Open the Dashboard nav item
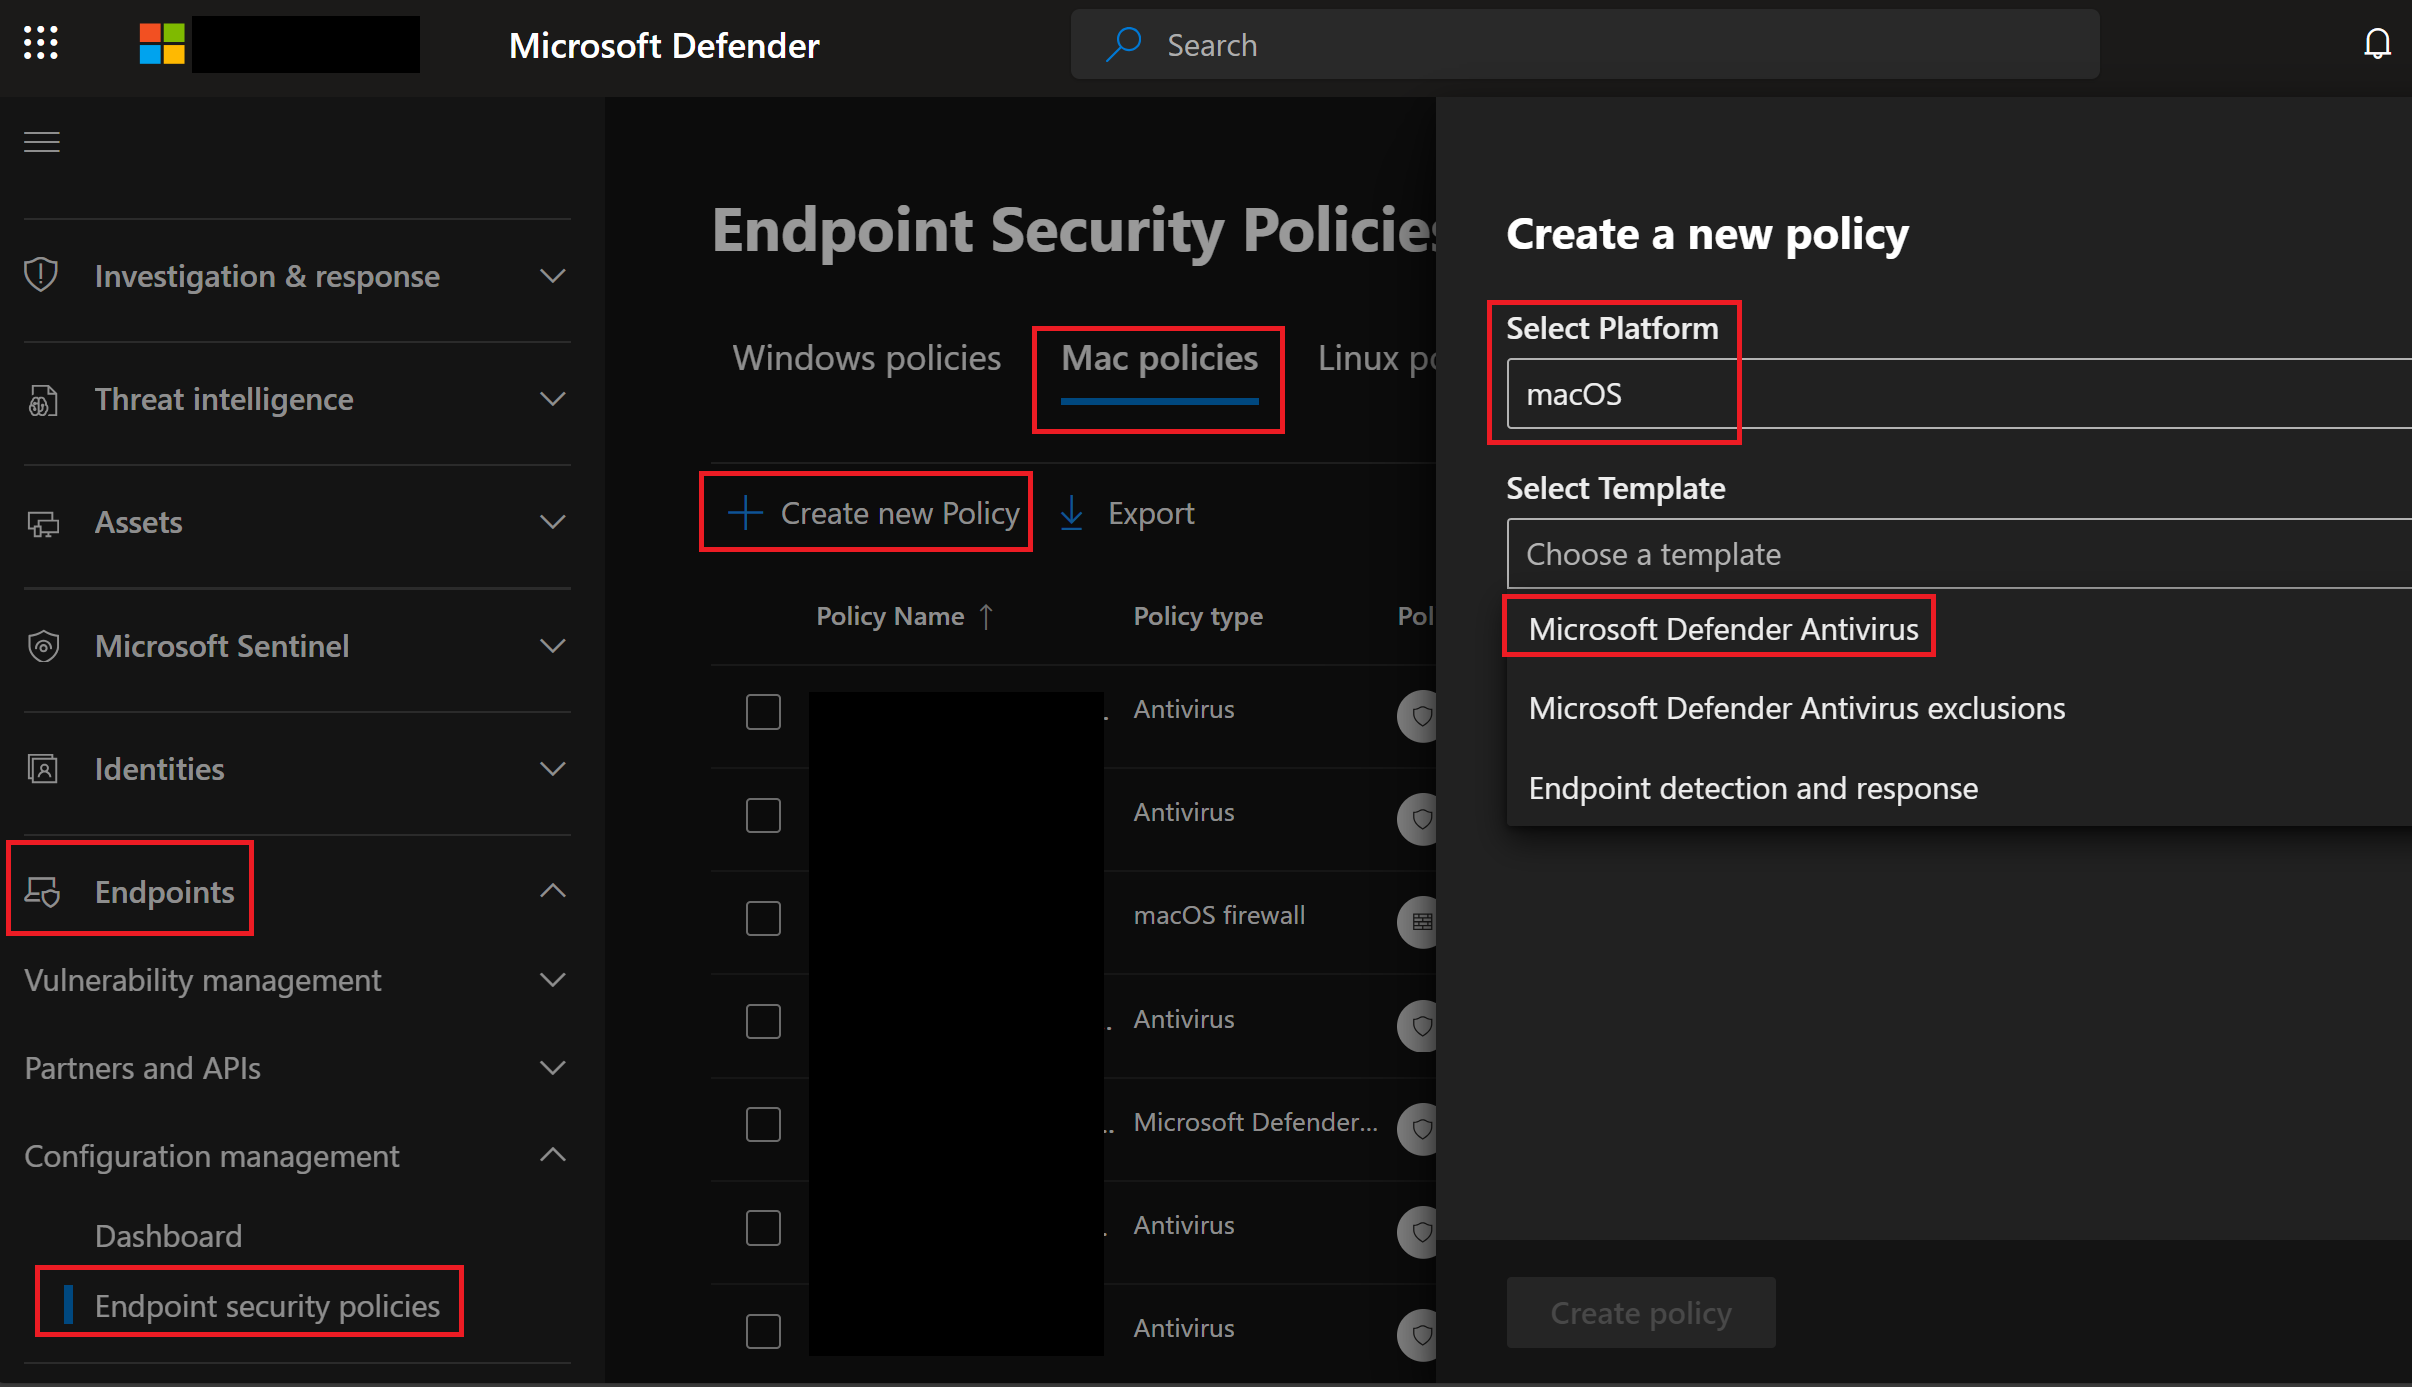Image resolution: width=2412 pixels, height=1387 pixels. pos(168,1236)
